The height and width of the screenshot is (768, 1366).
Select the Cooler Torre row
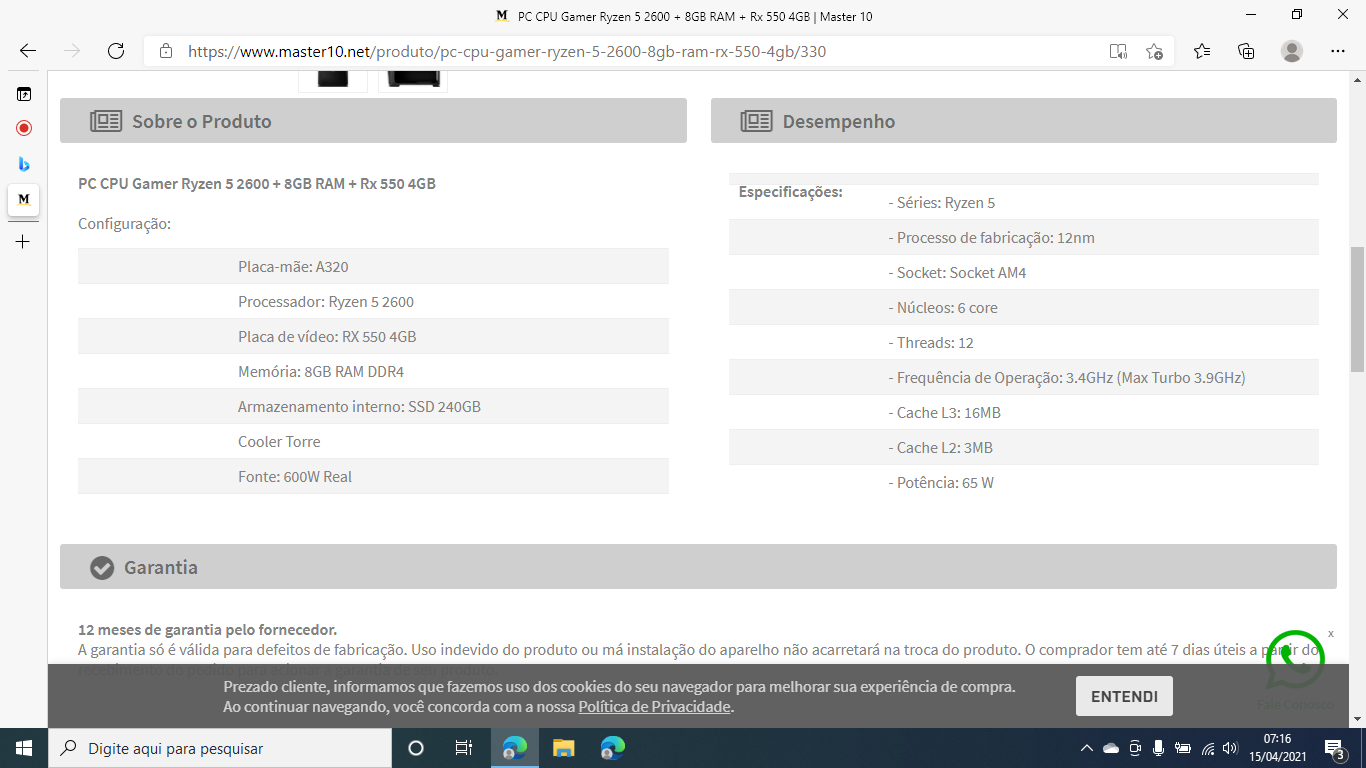pos(373,441)
